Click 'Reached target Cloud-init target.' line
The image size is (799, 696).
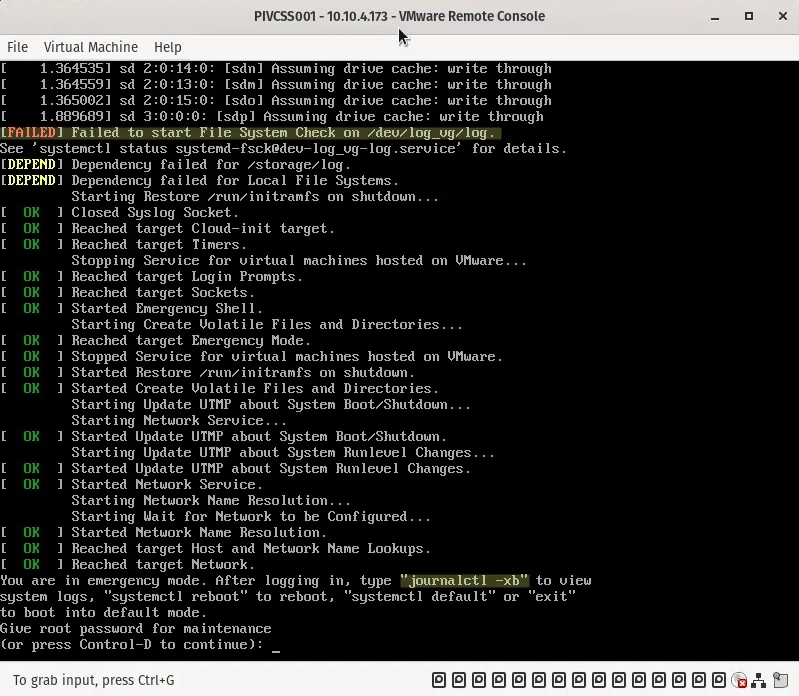(203, 229)
